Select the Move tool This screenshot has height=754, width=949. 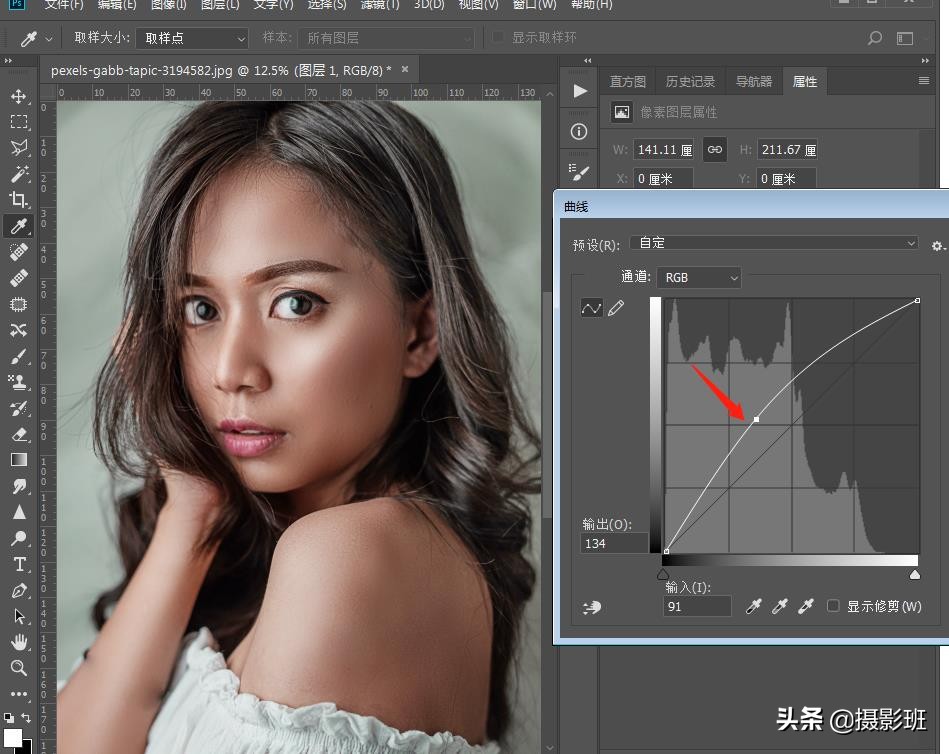19,96
